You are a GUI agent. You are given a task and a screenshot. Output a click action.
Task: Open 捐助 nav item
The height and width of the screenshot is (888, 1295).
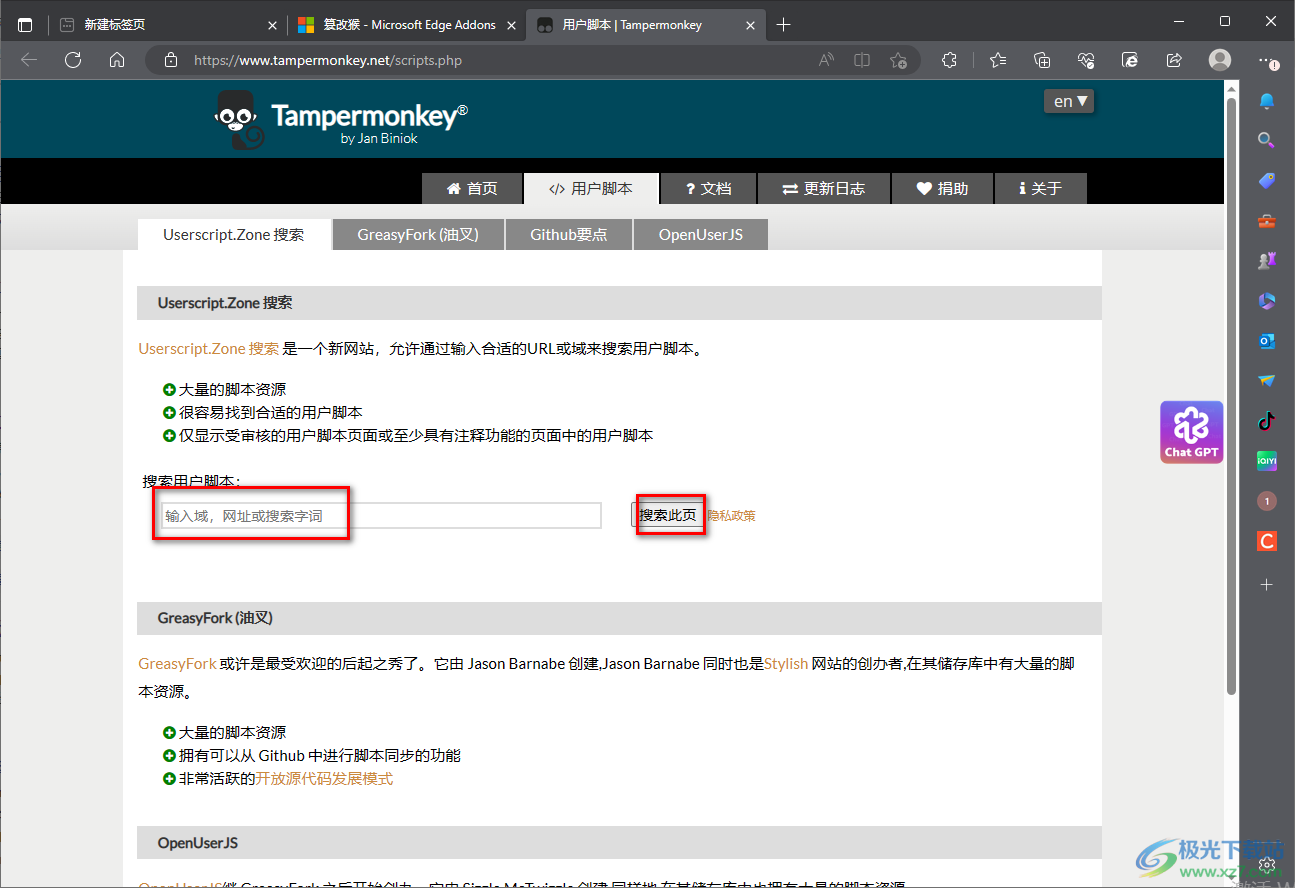pos(942,188)
